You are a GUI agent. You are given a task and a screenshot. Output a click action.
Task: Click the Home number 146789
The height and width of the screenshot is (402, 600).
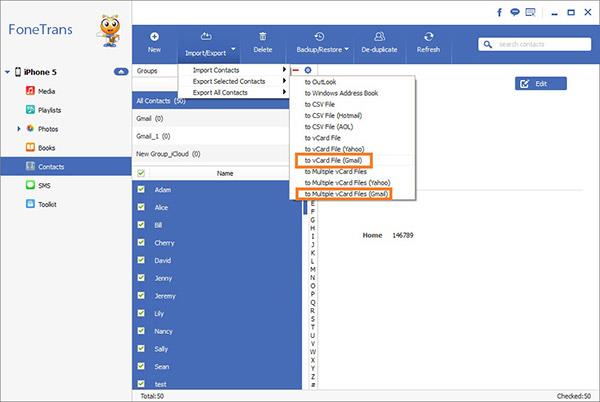coord(403,235)
